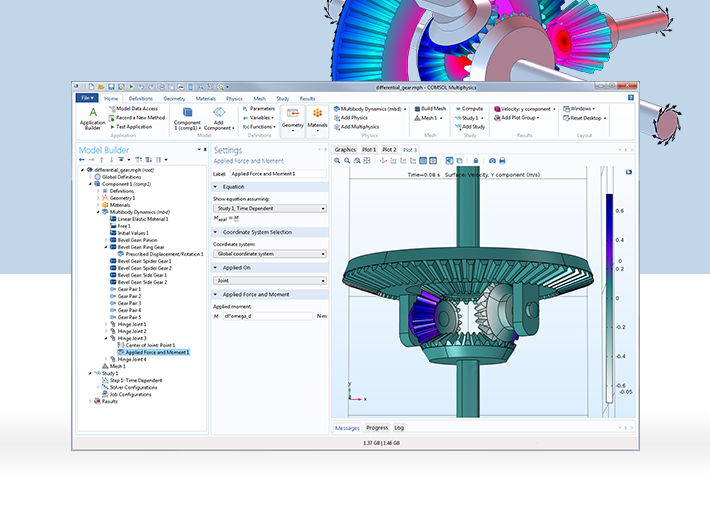This screenshot has height=523, width=710.
Task: Select Step 1: Time Dependent node
Action: (x=132, y=380)
